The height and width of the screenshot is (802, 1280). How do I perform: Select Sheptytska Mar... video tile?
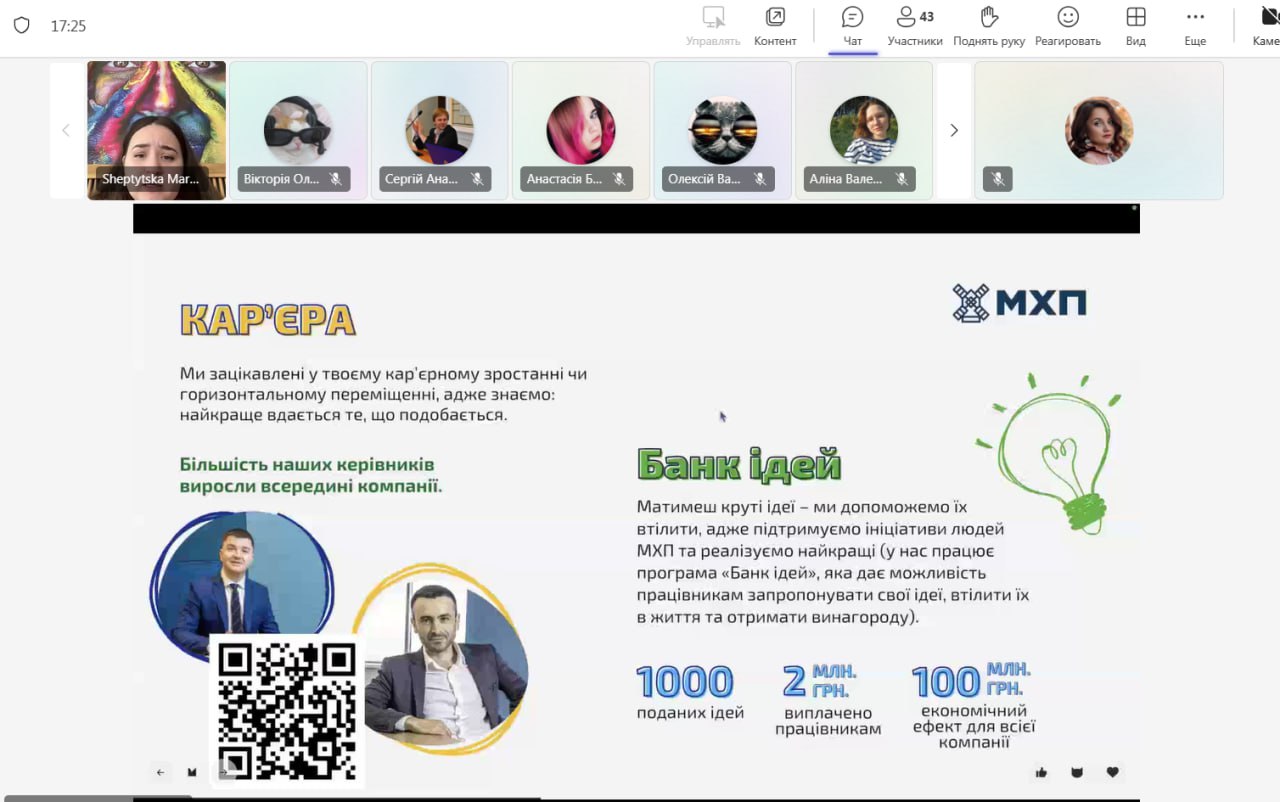coord(156,130)
